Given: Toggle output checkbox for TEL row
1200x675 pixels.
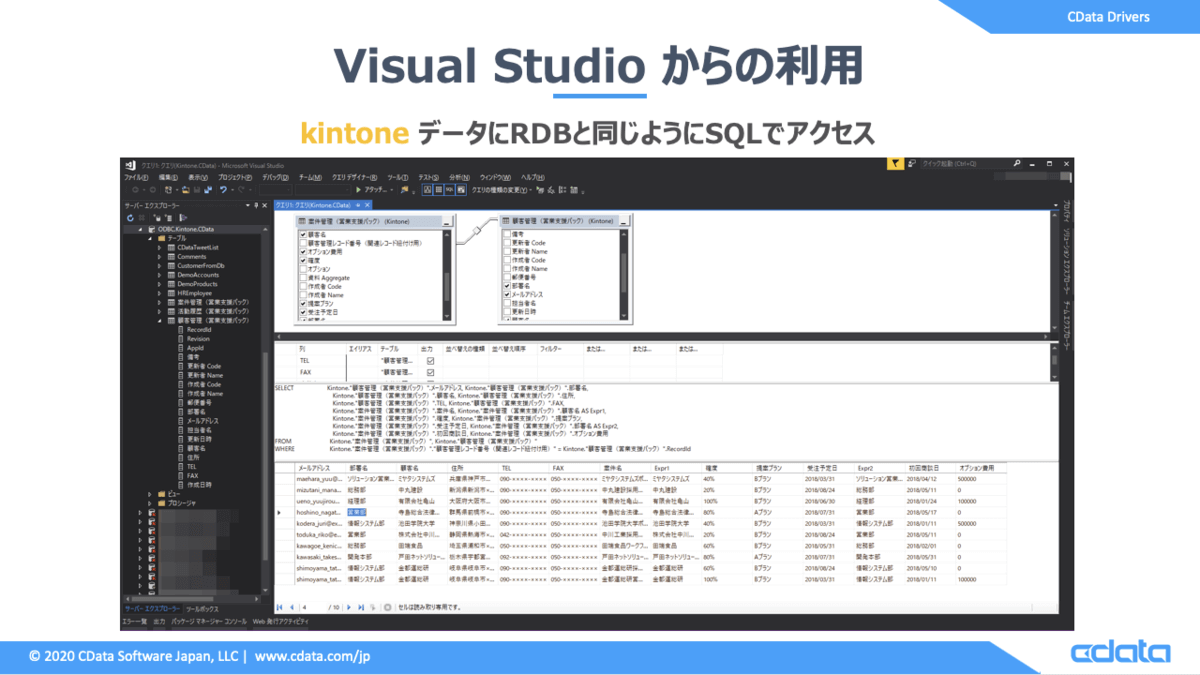Looking at the screenshot, I should pyautogui.click(x=431, y=360).
